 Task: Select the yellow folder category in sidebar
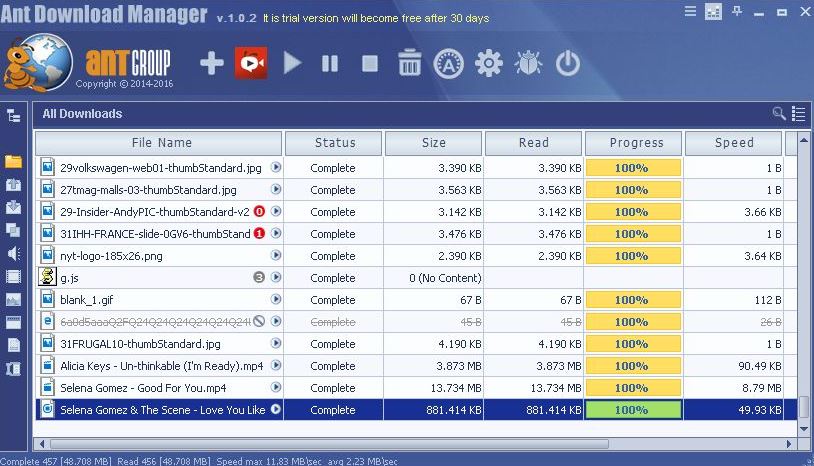coord(13,161)
